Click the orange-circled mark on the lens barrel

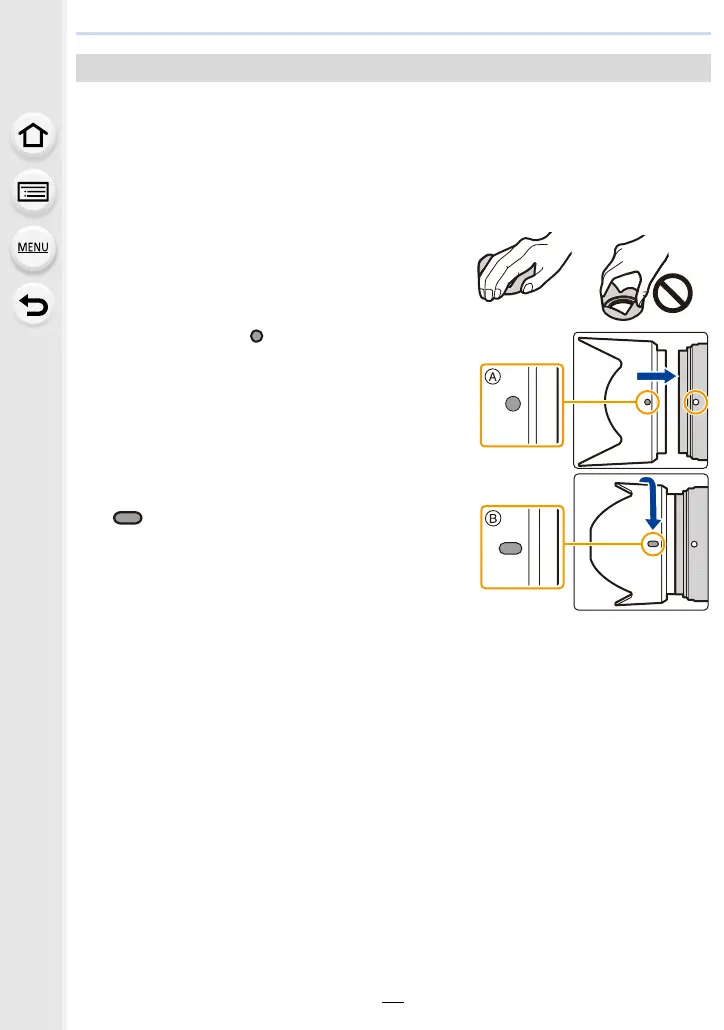tap(696, 402)
